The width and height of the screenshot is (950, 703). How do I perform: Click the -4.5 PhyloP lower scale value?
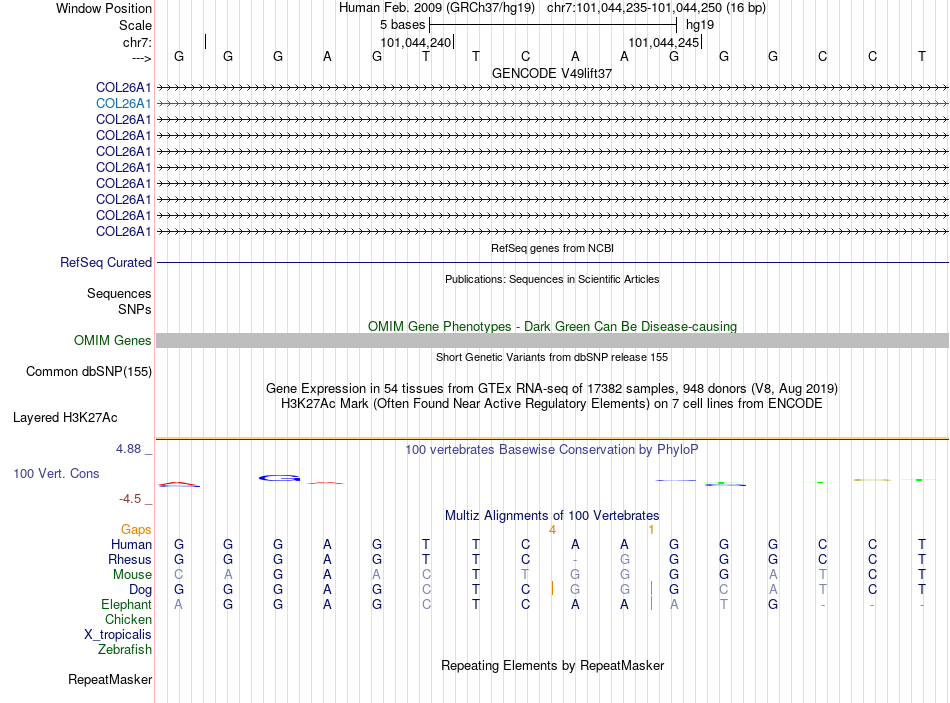(130, 499)
